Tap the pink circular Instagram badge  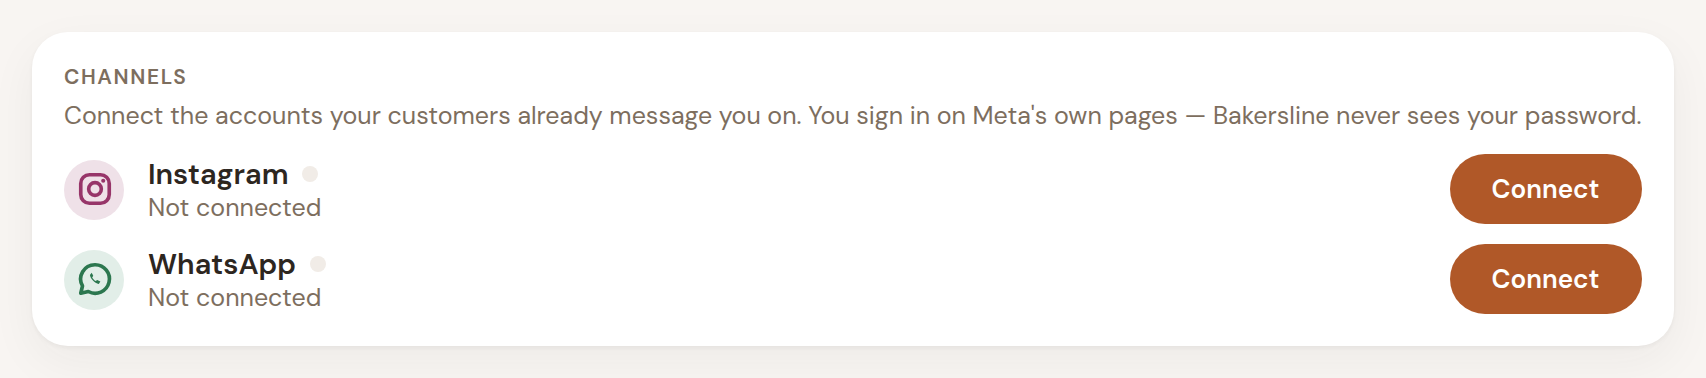94,189
